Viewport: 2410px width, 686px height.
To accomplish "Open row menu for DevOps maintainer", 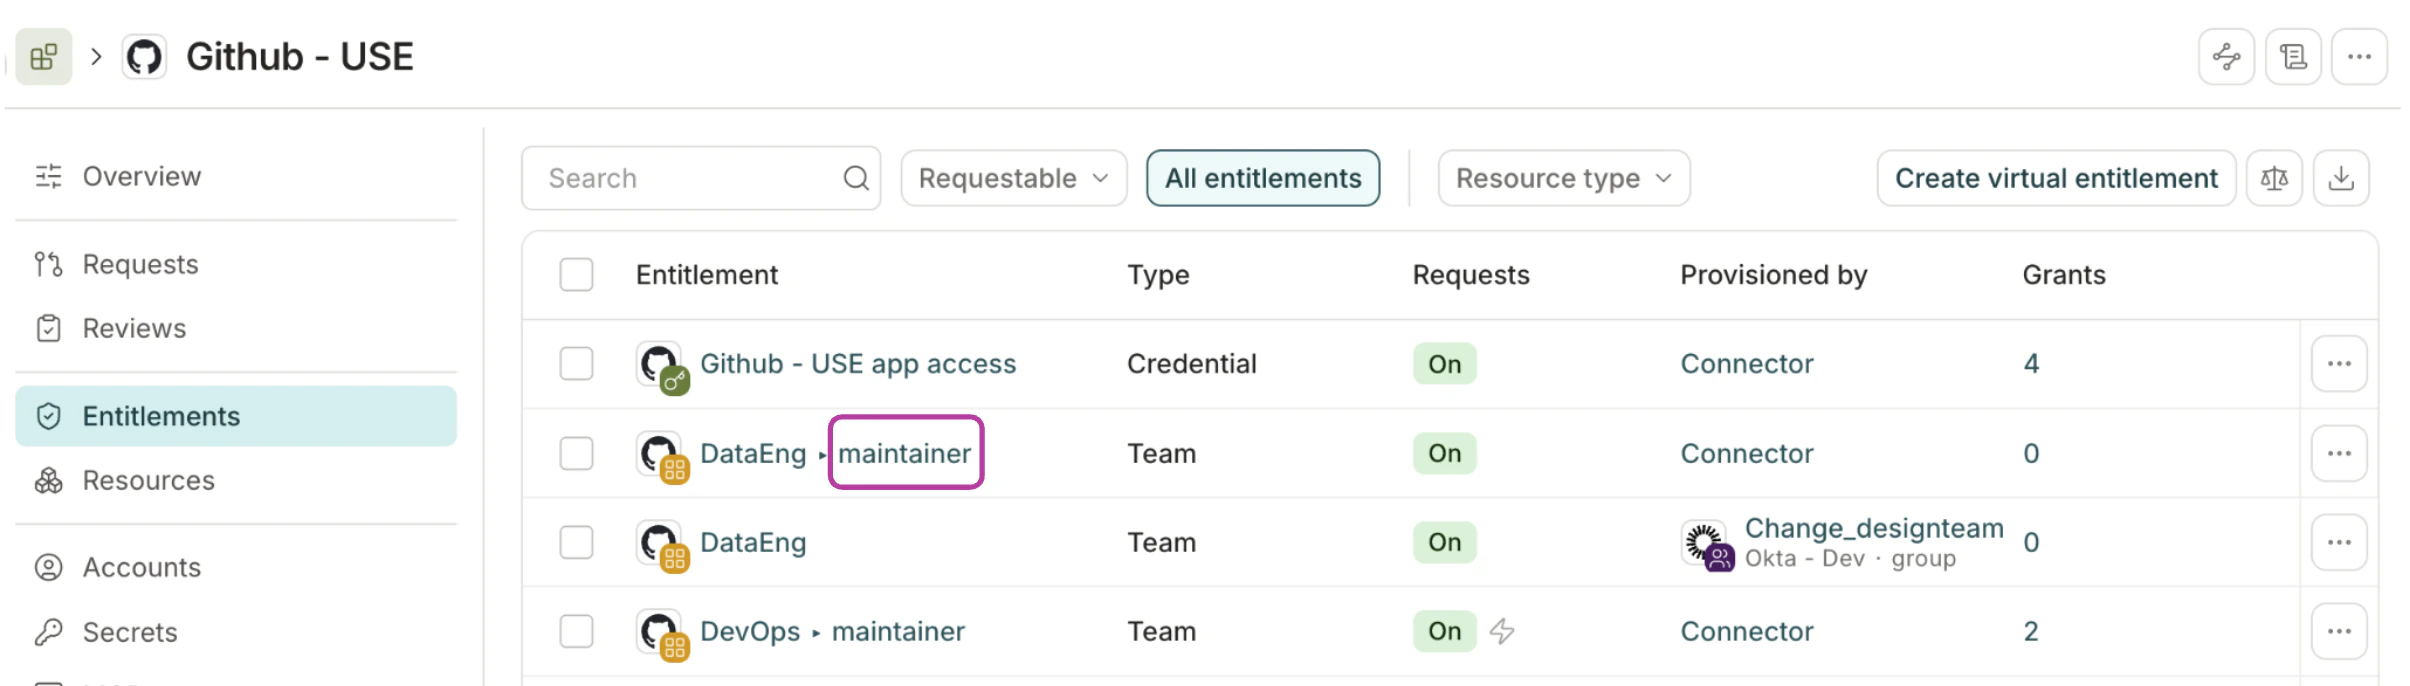I will (2339, 631).
